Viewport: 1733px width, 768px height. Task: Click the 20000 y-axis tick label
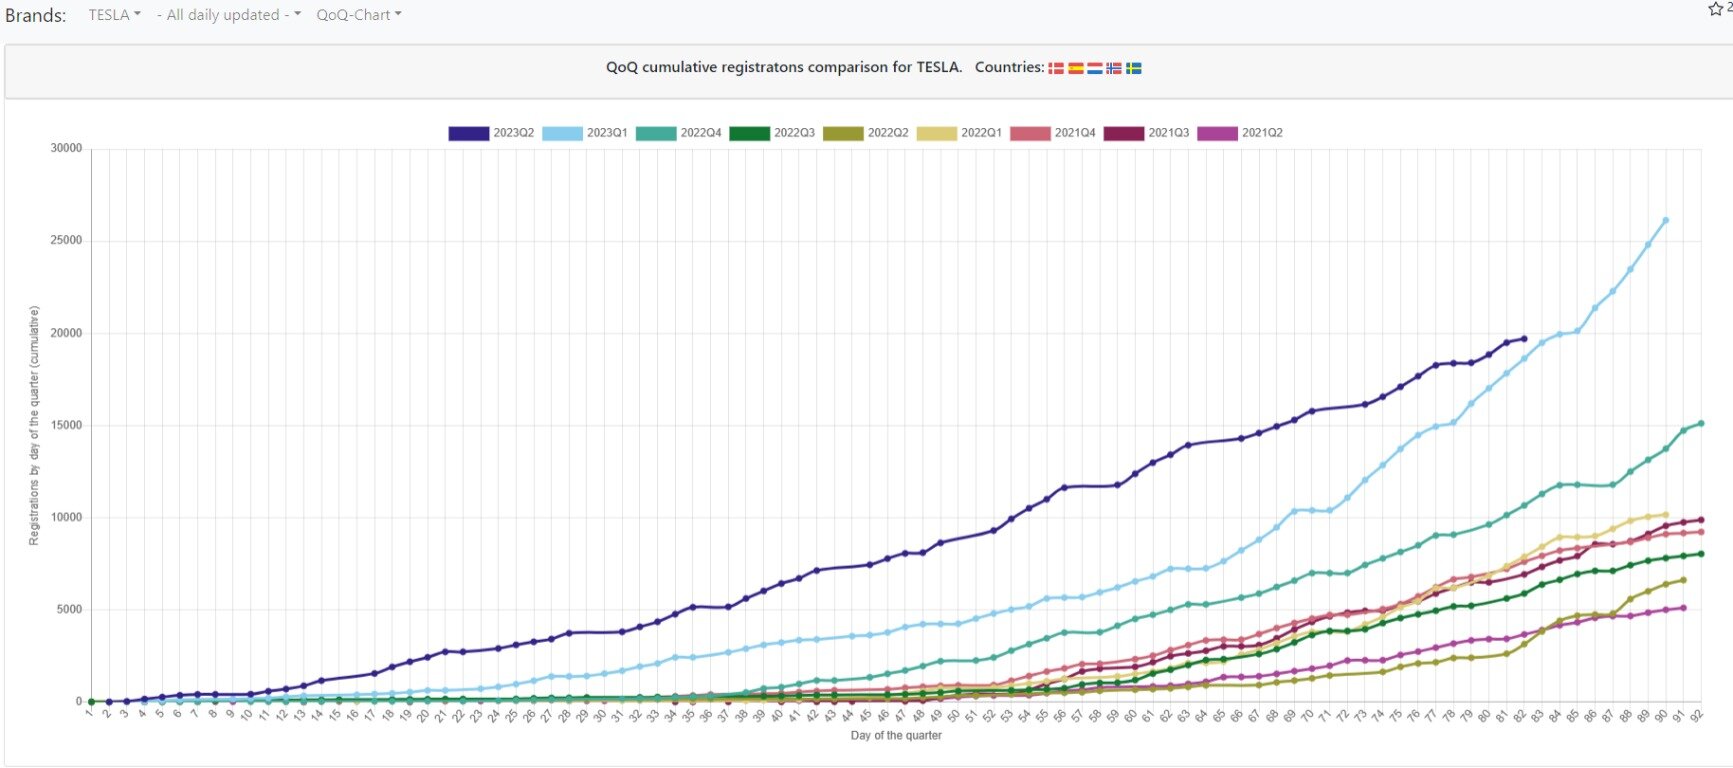(x=66, y=333)
